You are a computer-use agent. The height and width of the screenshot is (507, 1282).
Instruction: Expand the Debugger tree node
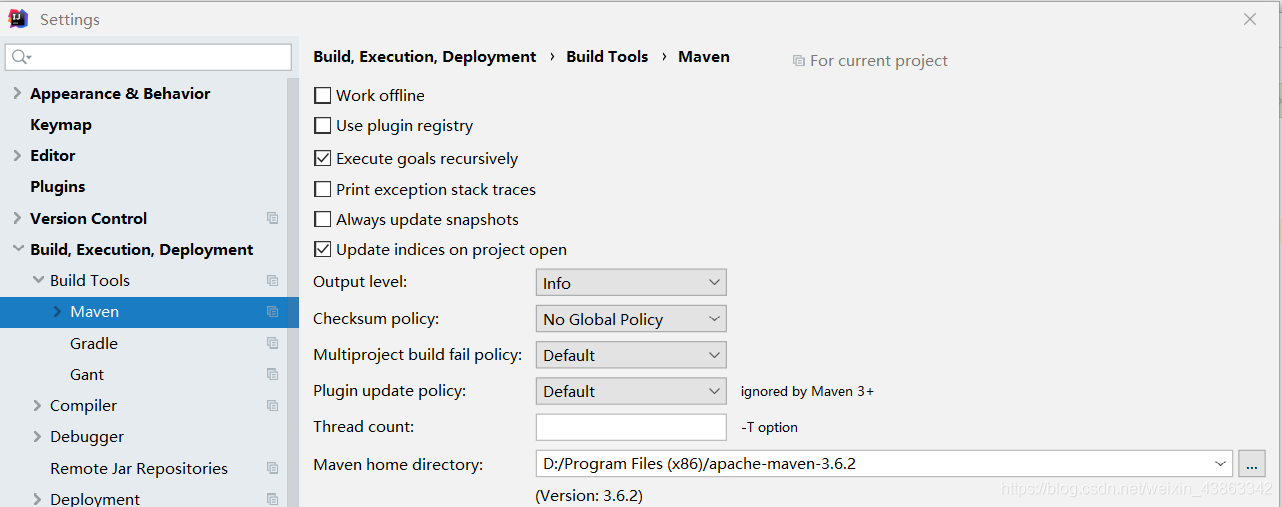point(38,436)
